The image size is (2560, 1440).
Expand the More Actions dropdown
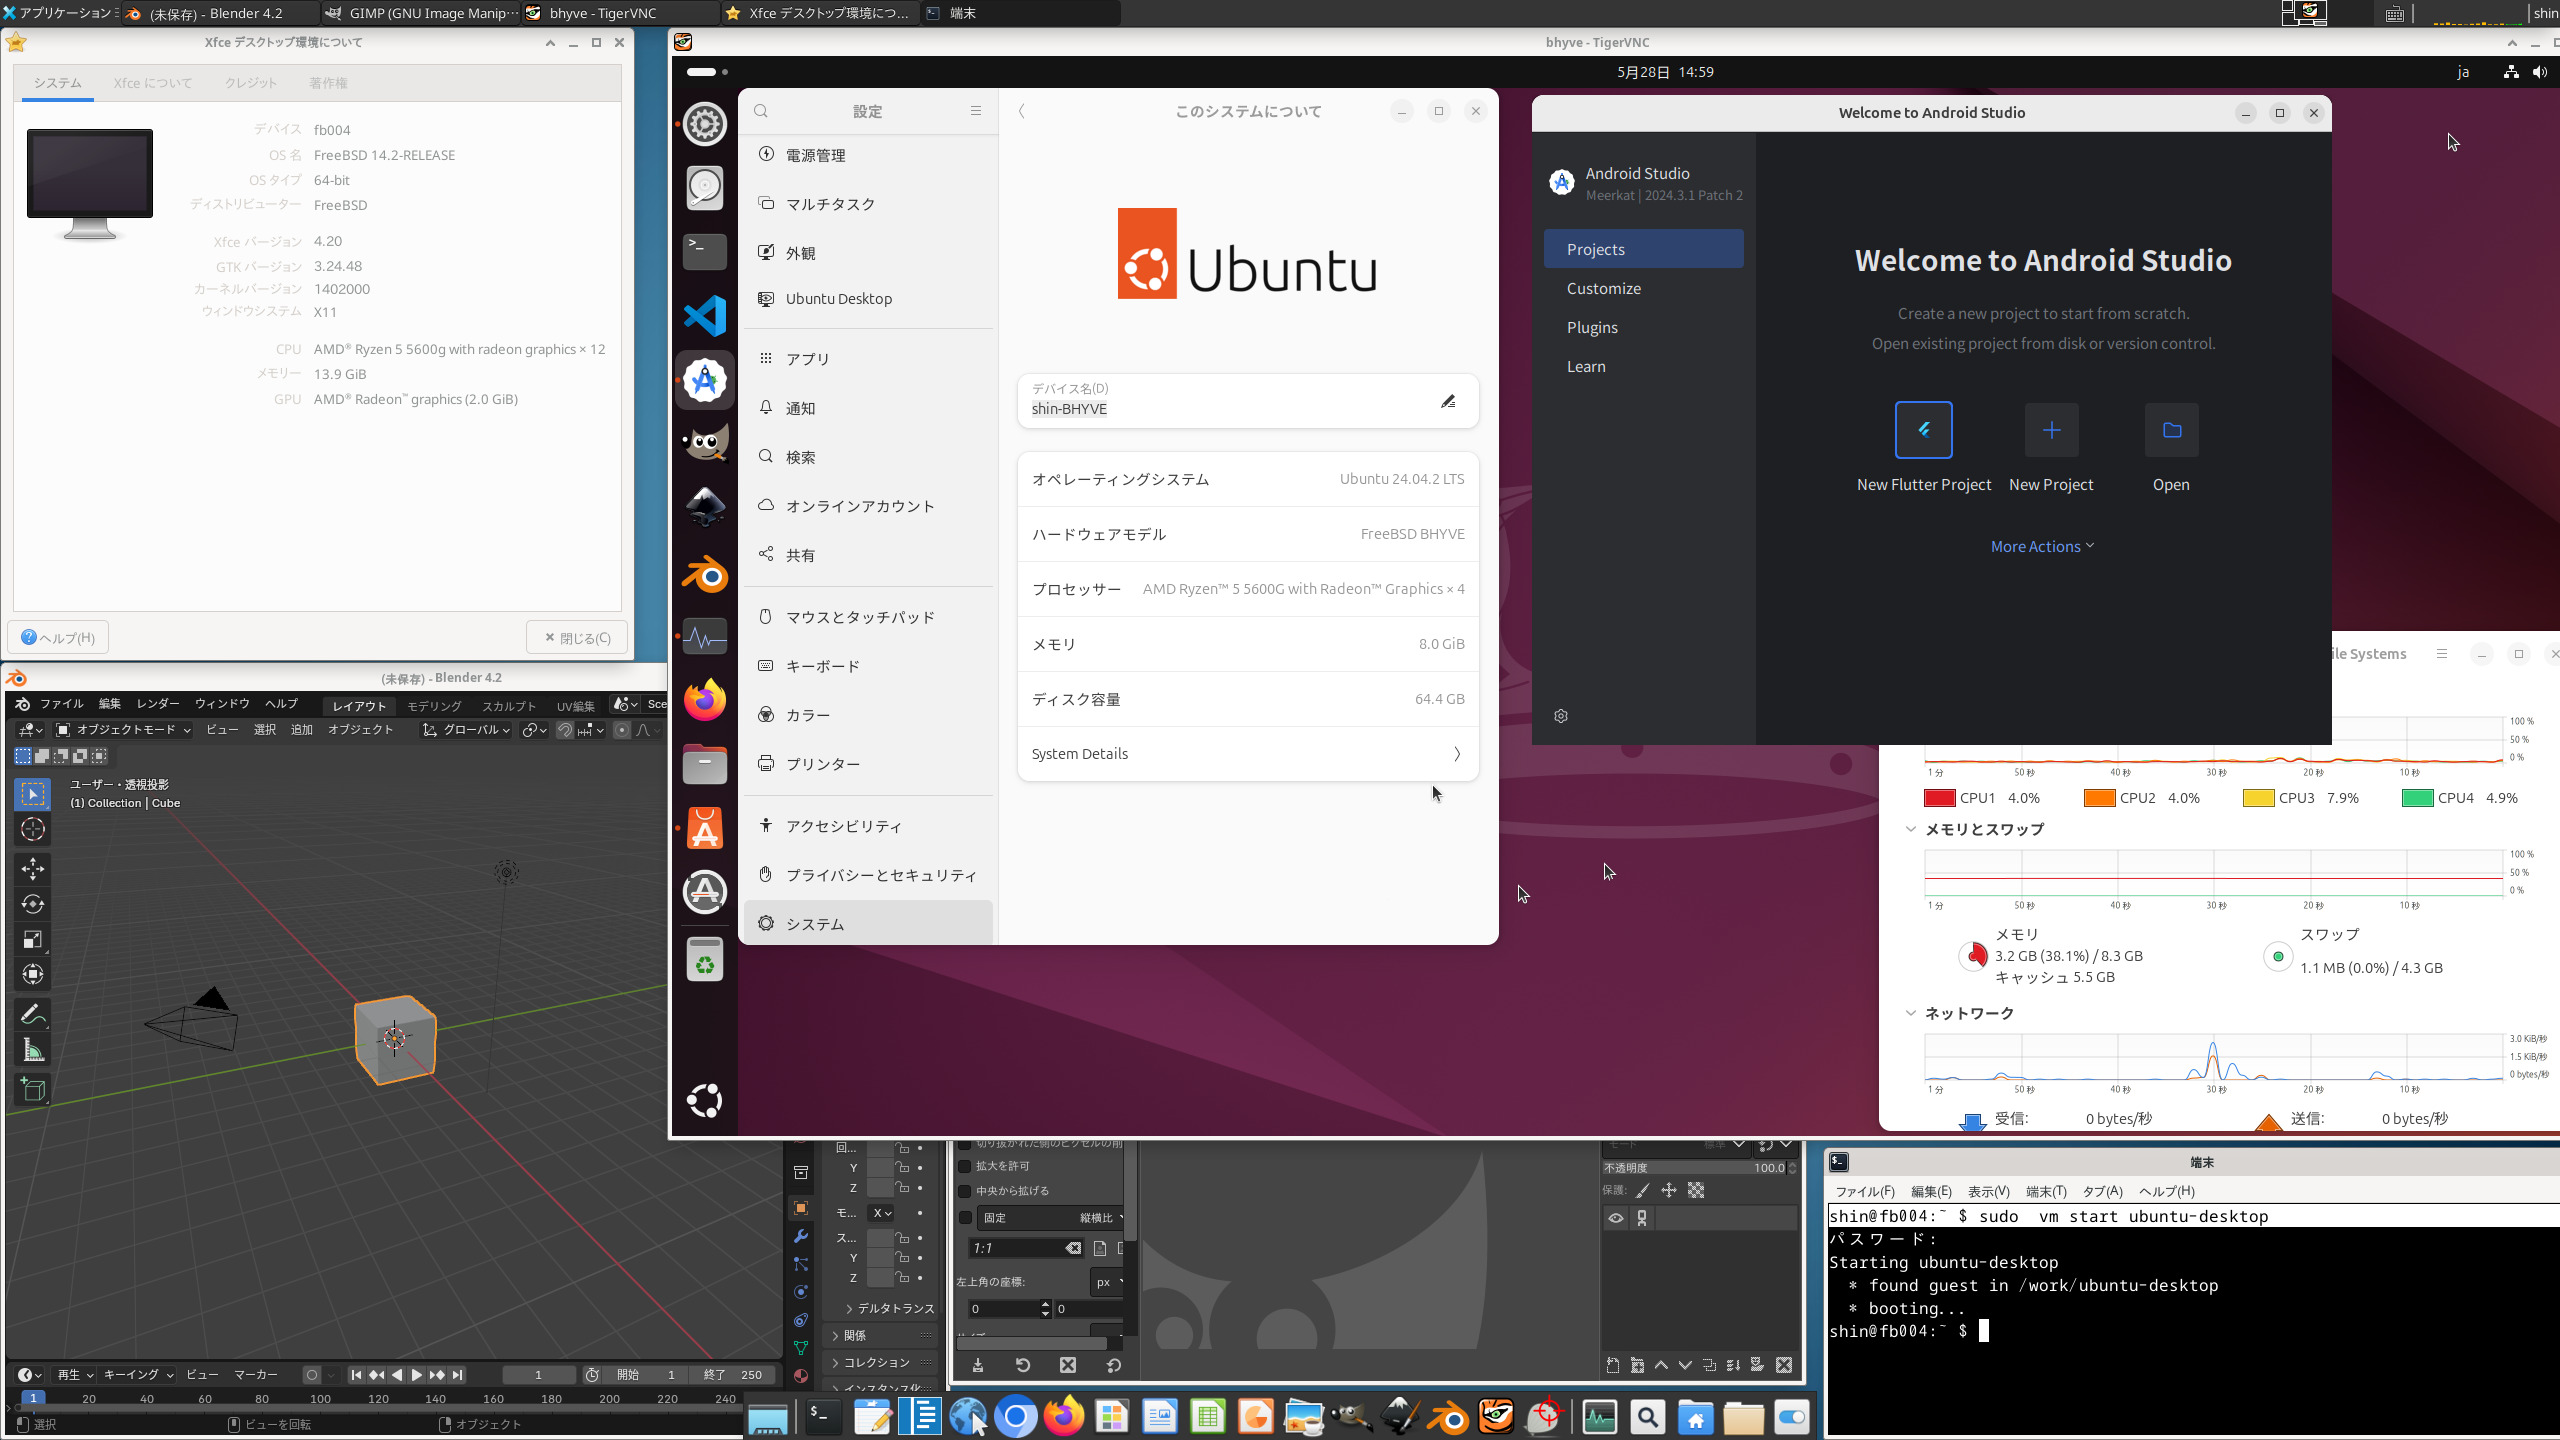2041,546
